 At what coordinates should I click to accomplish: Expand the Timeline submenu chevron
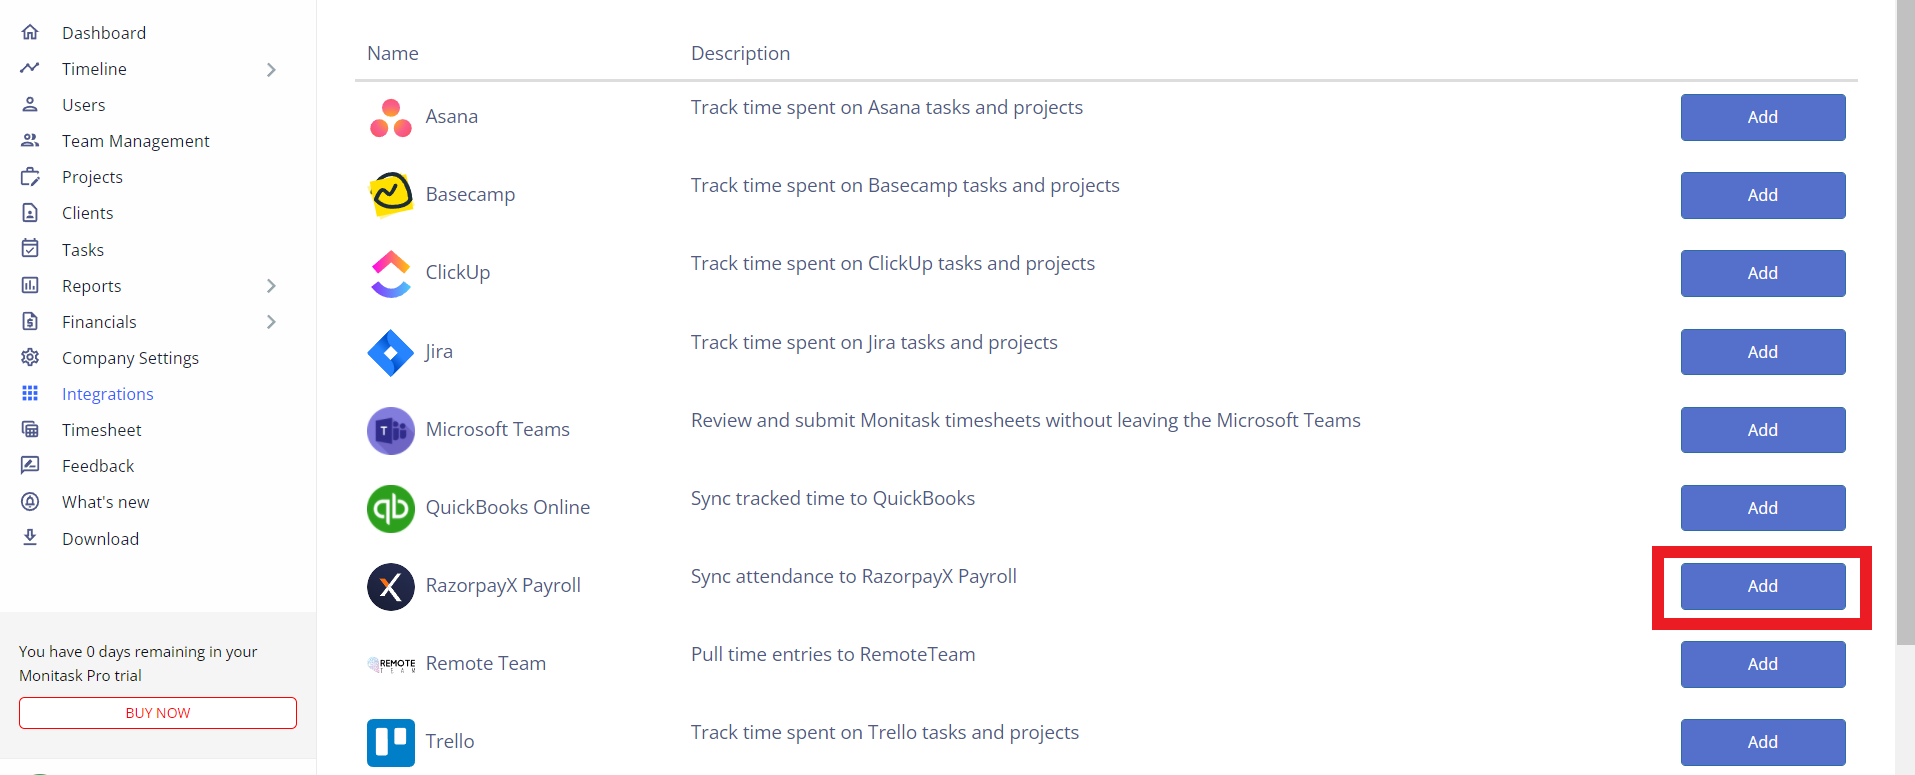[271, 69]
